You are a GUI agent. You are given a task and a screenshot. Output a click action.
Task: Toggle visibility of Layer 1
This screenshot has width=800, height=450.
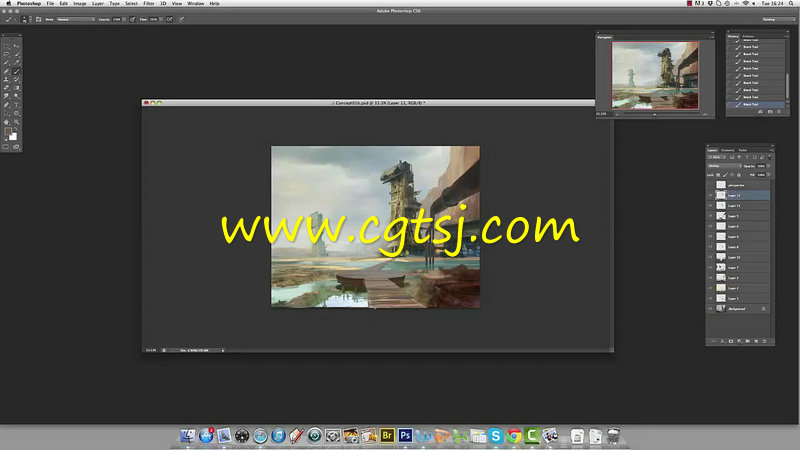click(710, 298)
